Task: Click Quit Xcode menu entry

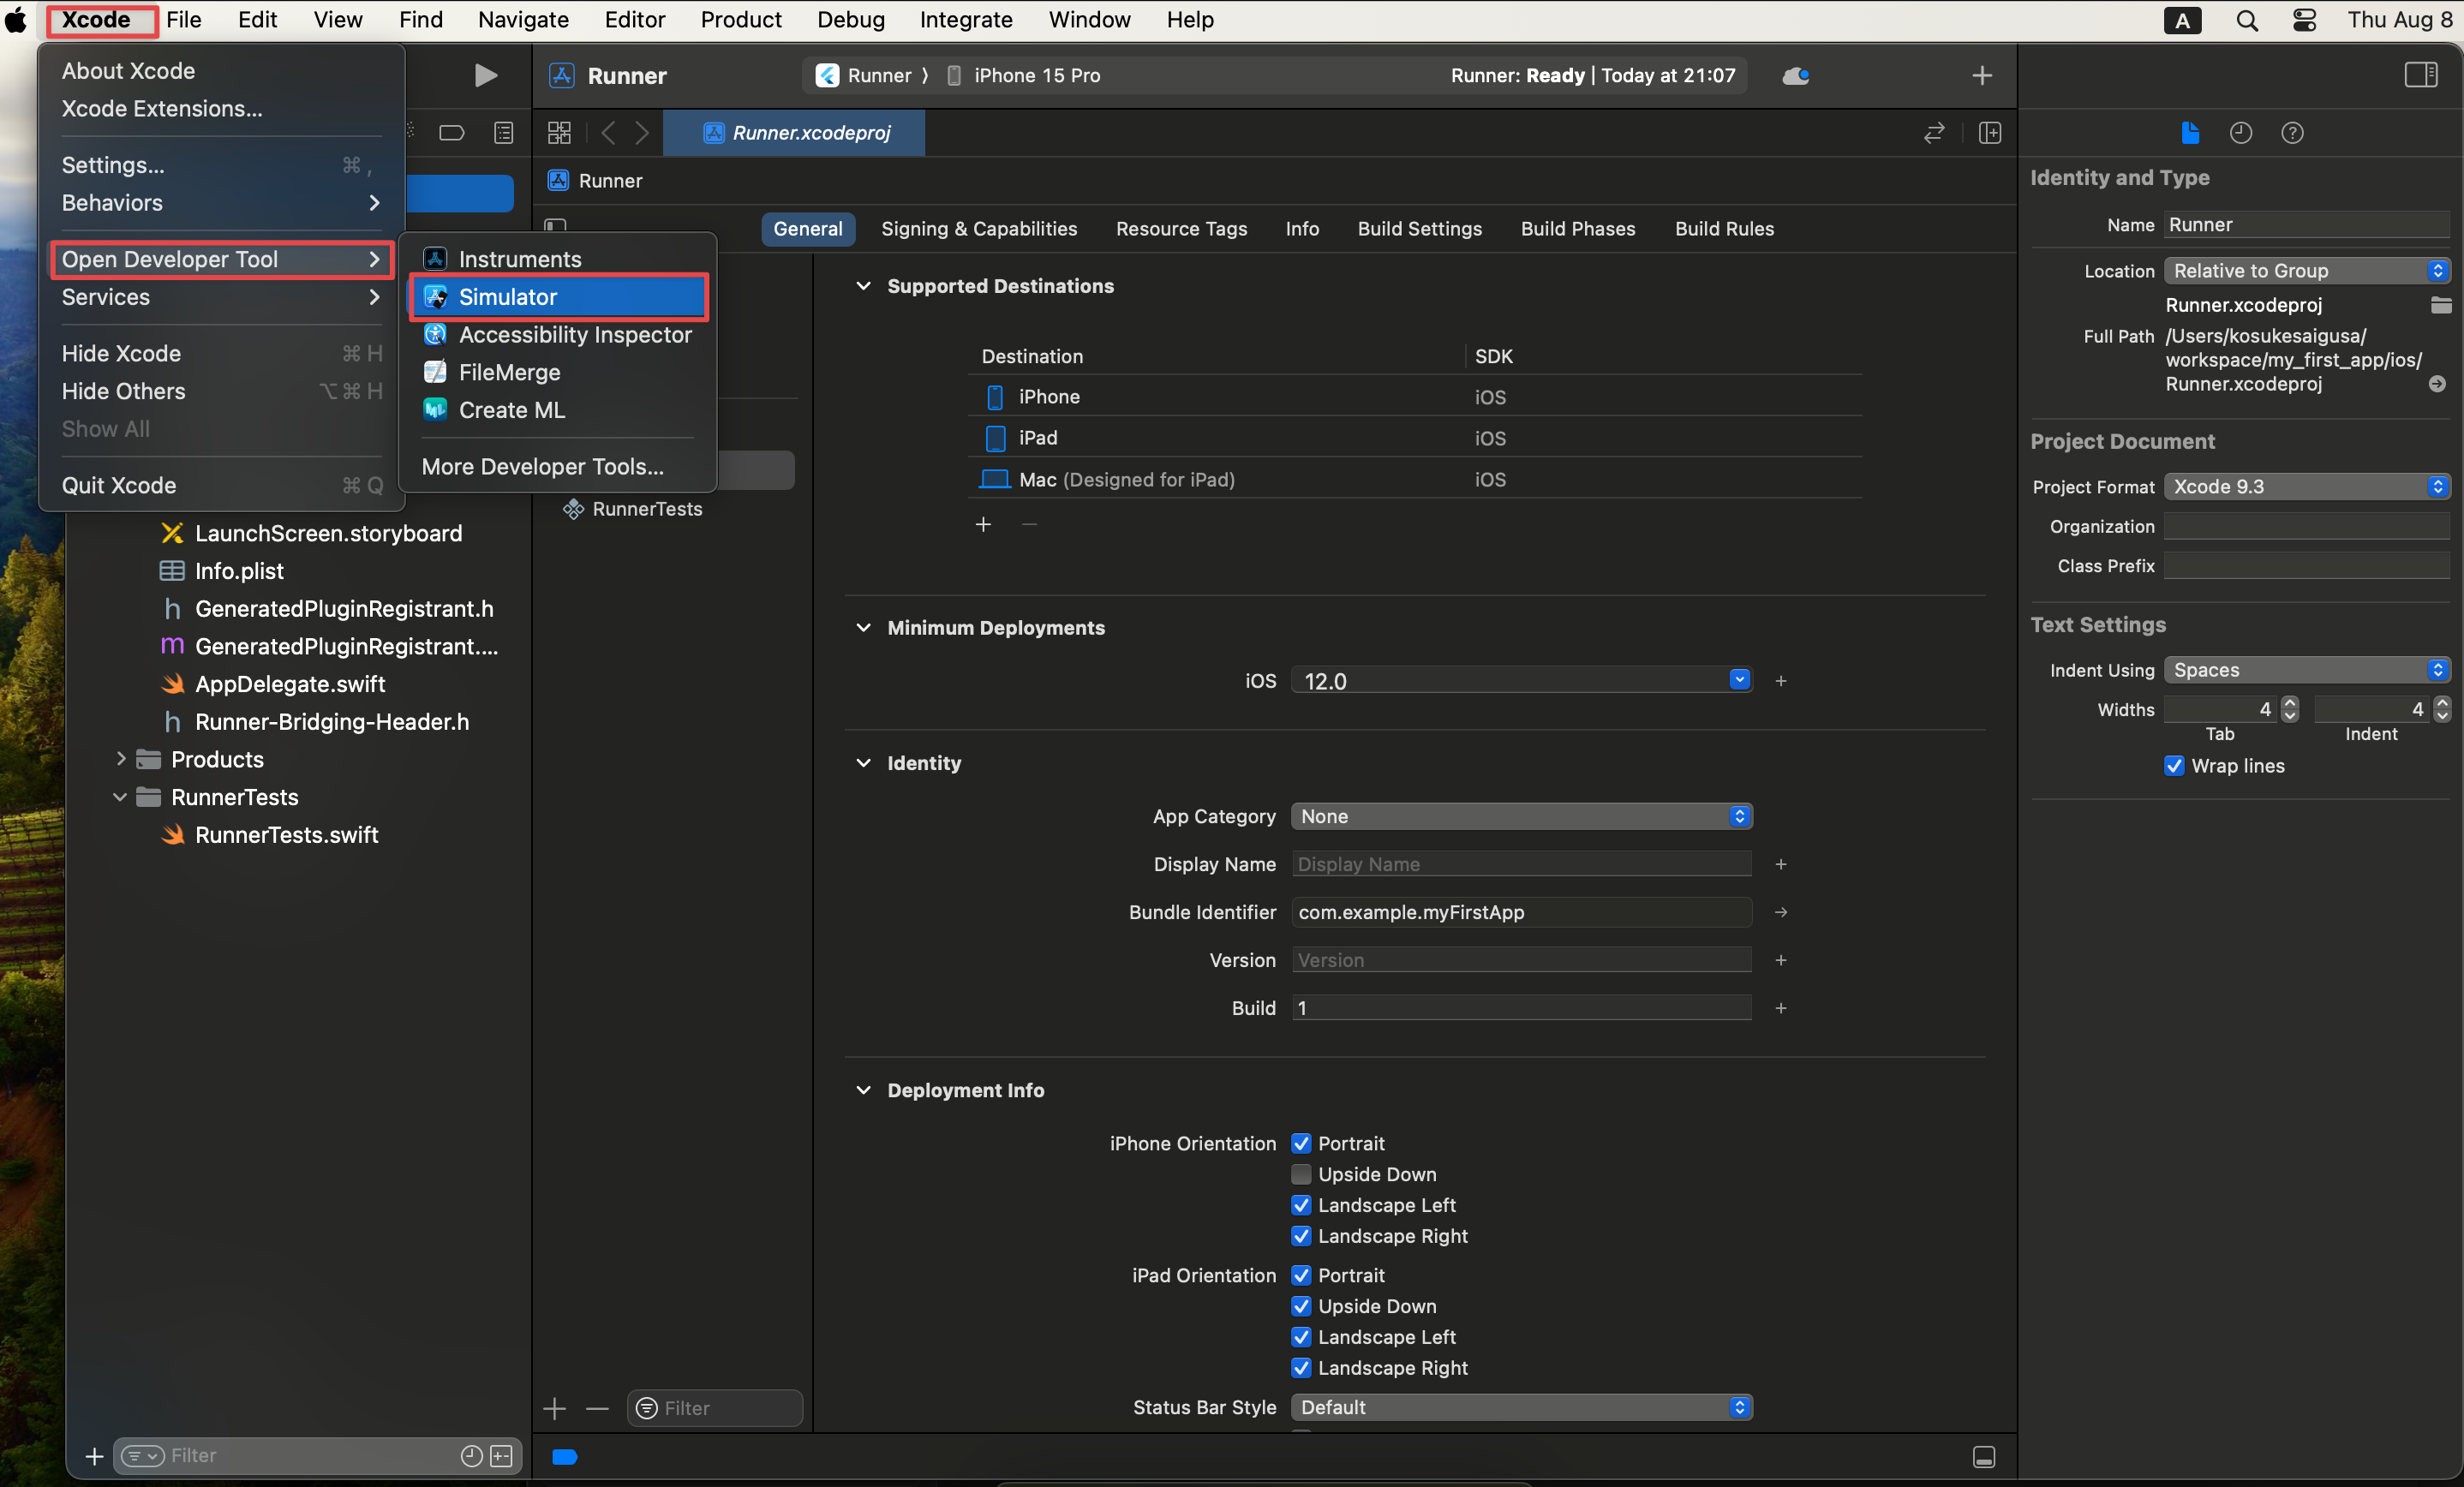Action: pyautogui.click(x=221, y=485)
